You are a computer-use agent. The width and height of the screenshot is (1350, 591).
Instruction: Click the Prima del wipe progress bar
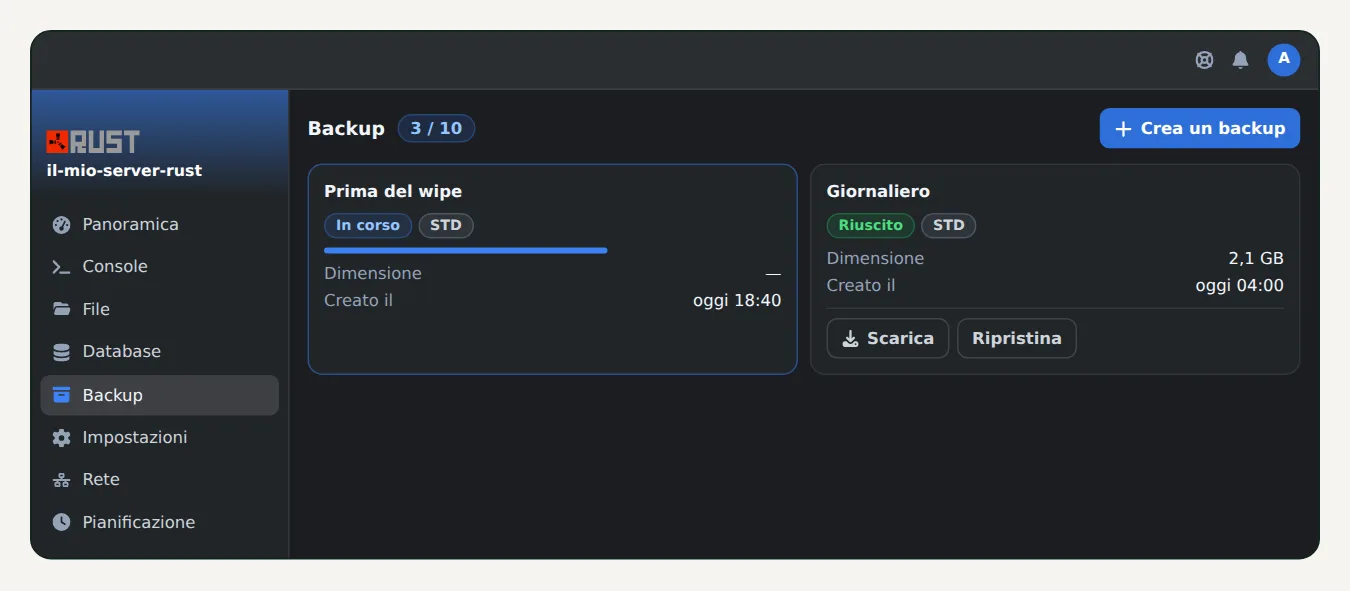coord(466,250)
